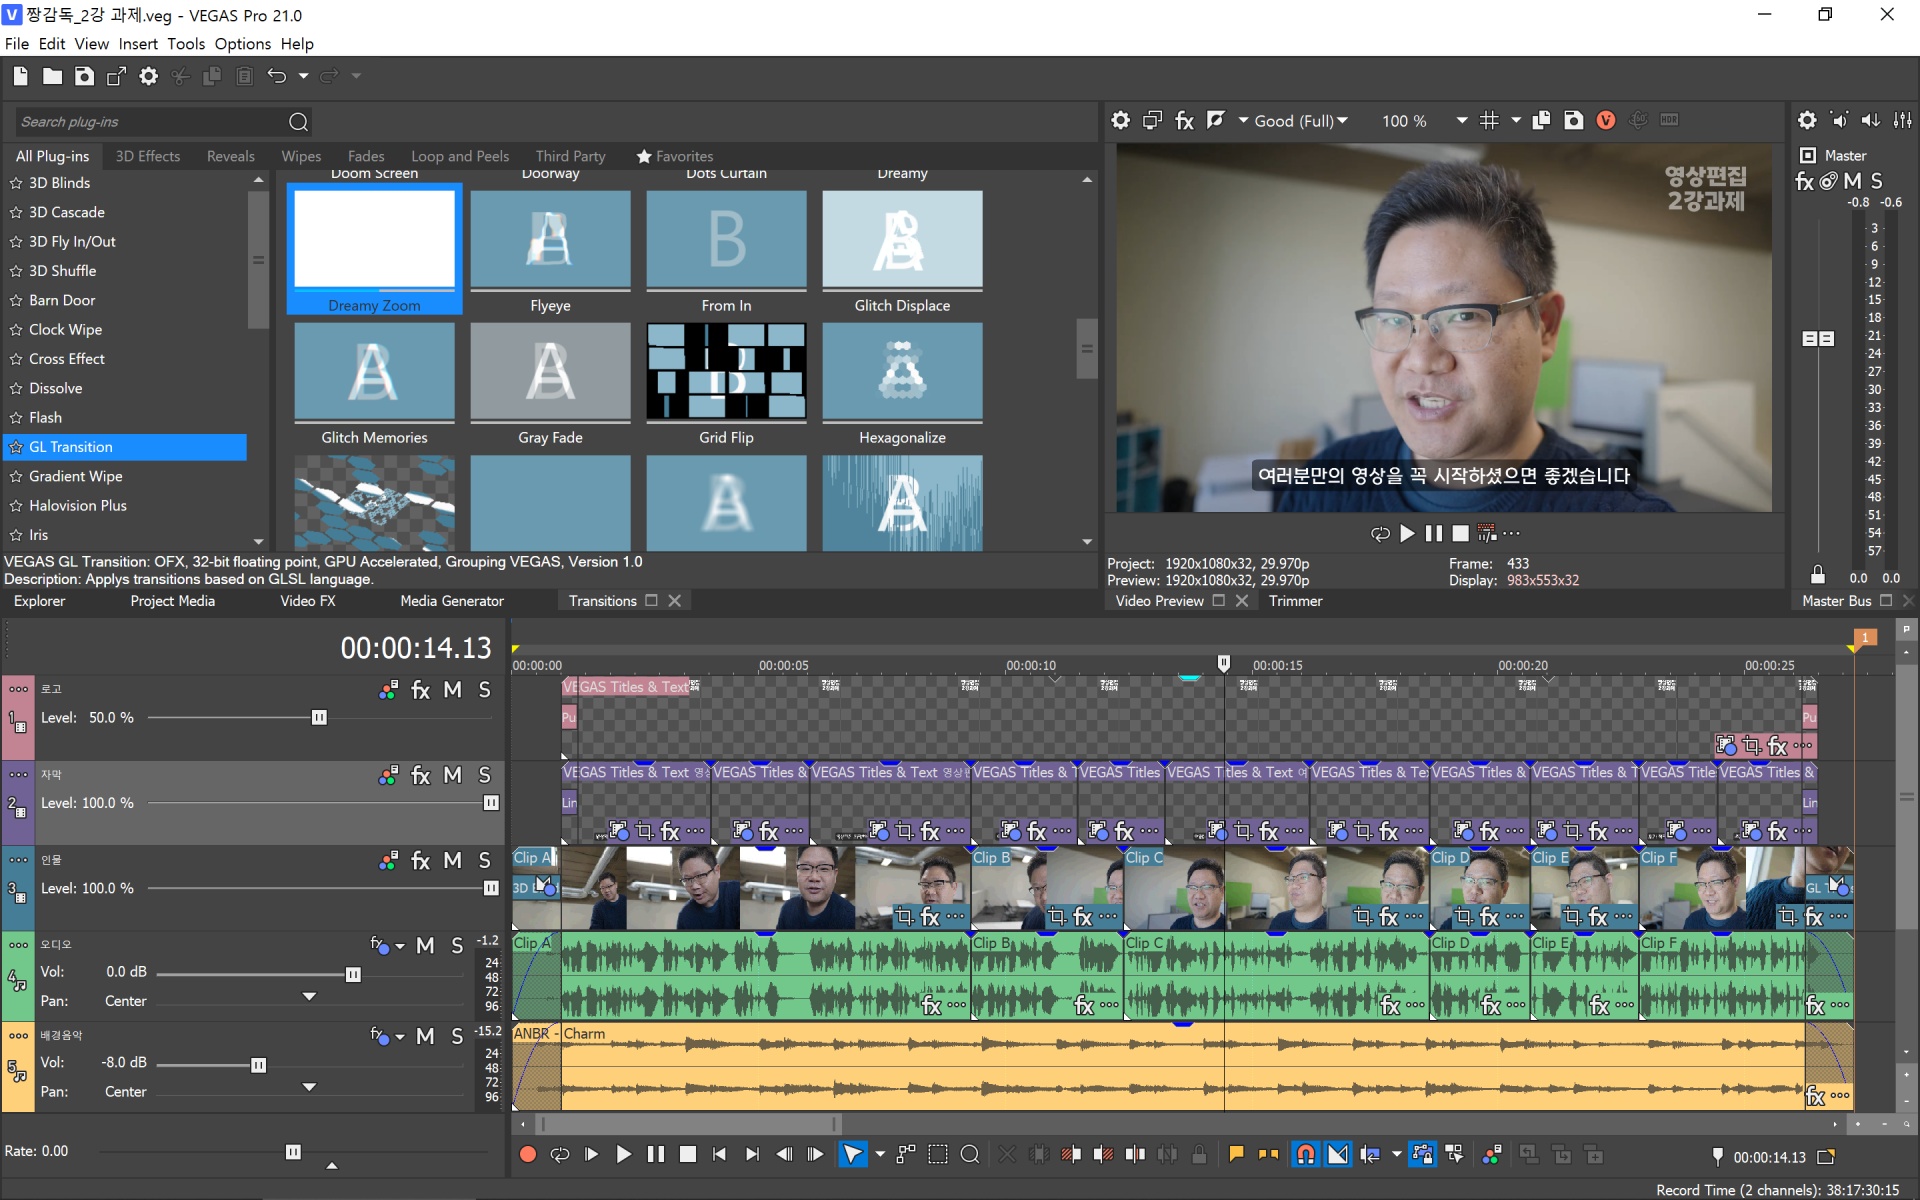Open a project with the folder icon

(52, 76)
